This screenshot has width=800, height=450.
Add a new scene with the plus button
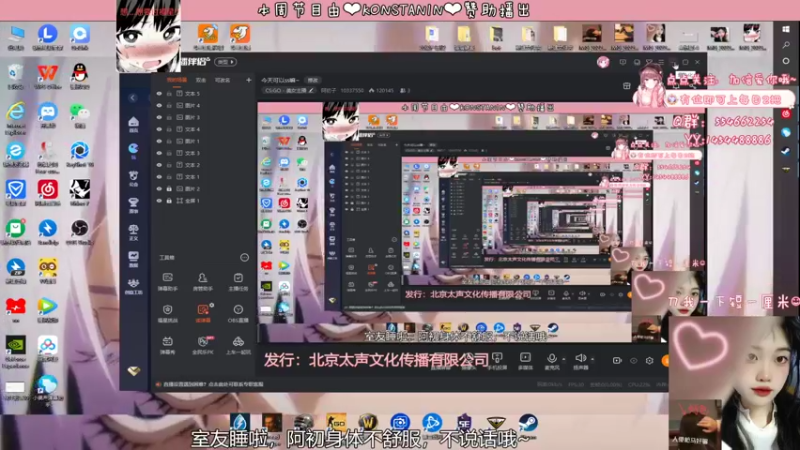tap(248, 80)
